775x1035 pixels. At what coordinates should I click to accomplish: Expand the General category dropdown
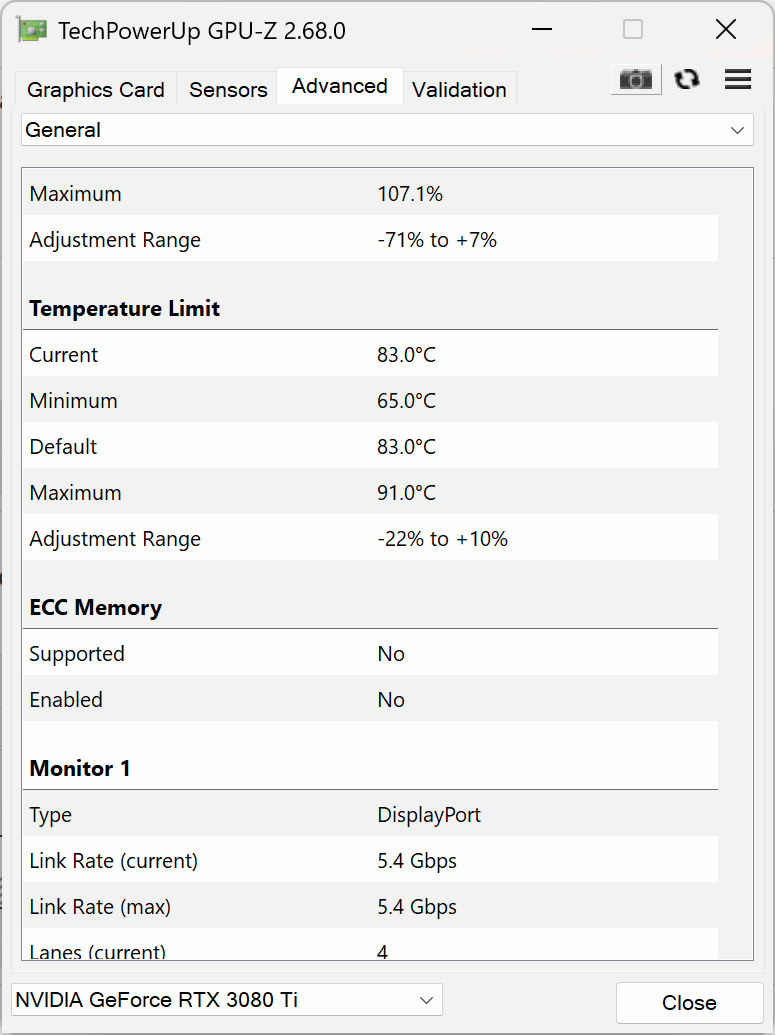(x=387, y=130)
